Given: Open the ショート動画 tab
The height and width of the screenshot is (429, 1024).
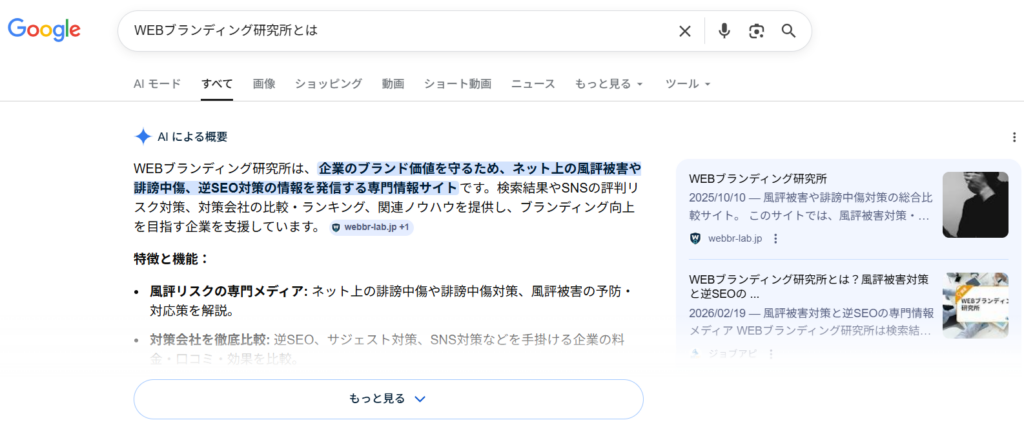Looking at the screenshot, I should [458, 84].
